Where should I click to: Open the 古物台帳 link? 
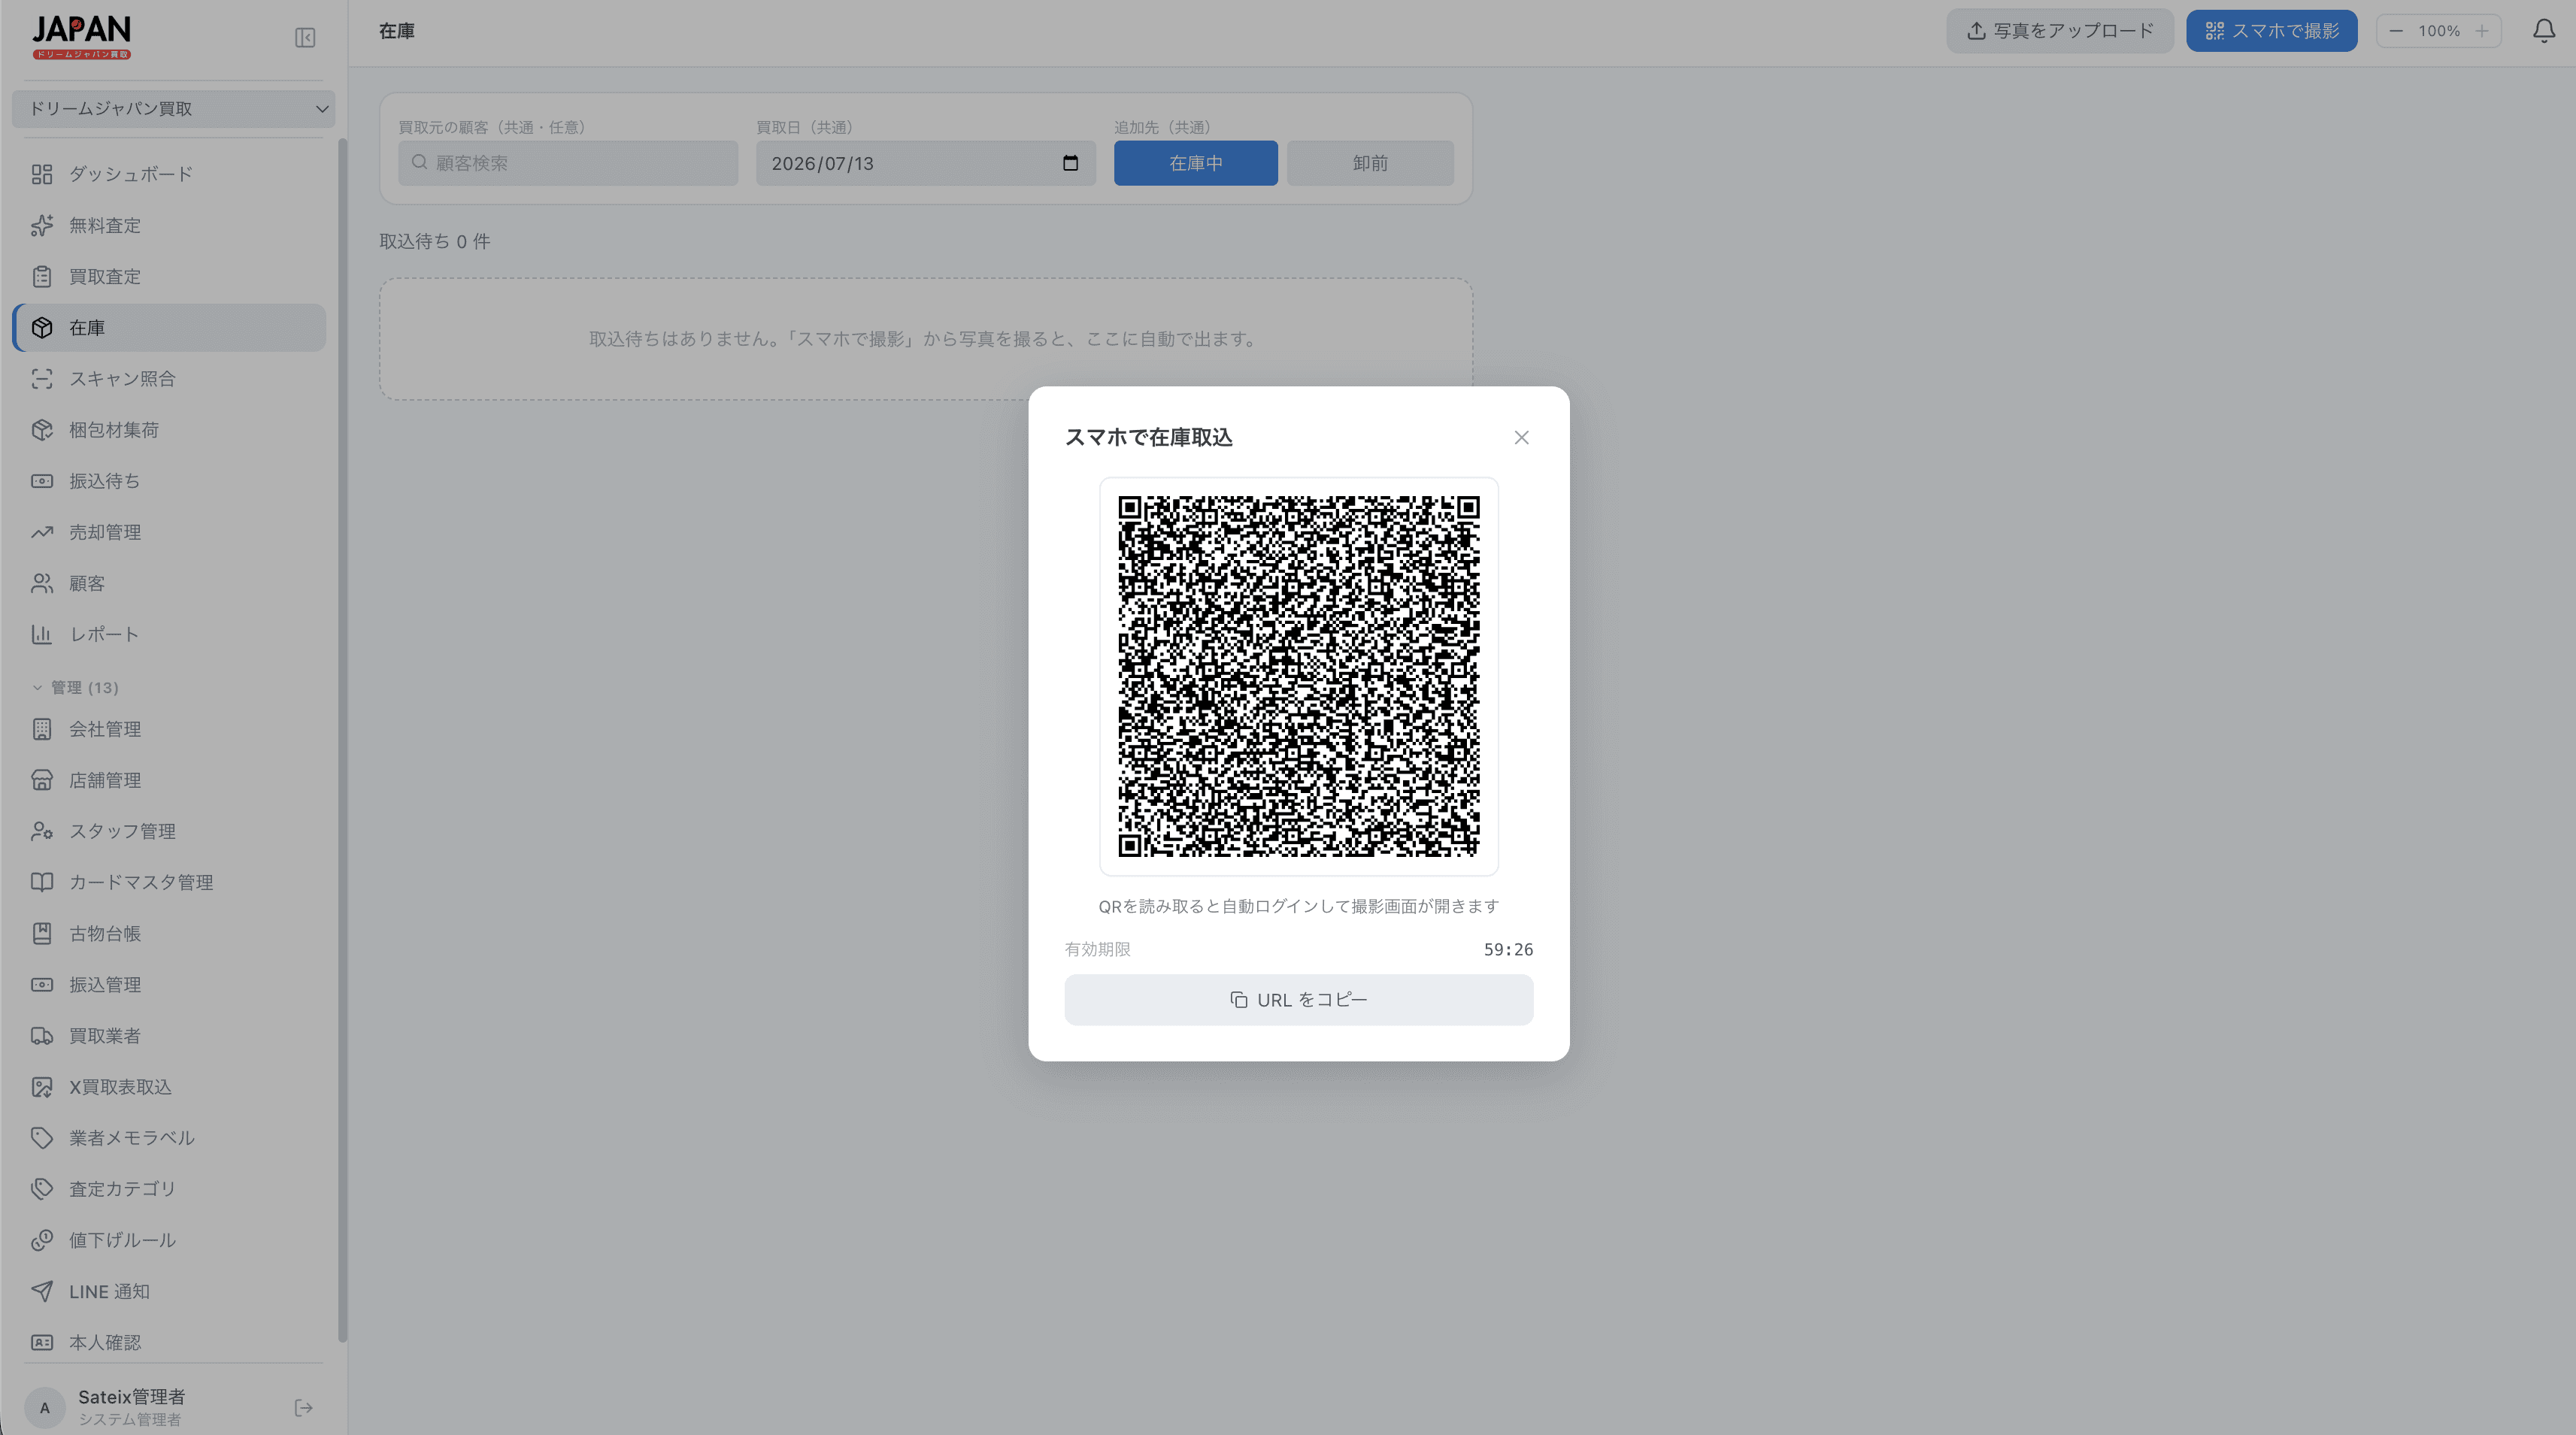point(169,933)
